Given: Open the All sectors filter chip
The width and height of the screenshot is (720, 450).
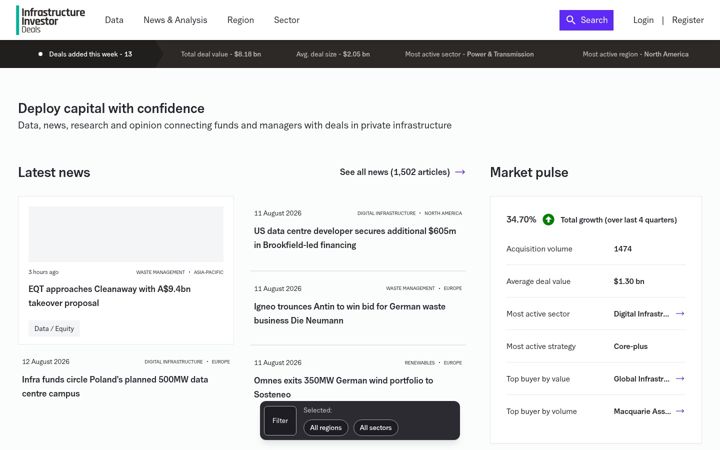Looking at the screenshot, I should (376, 428).
